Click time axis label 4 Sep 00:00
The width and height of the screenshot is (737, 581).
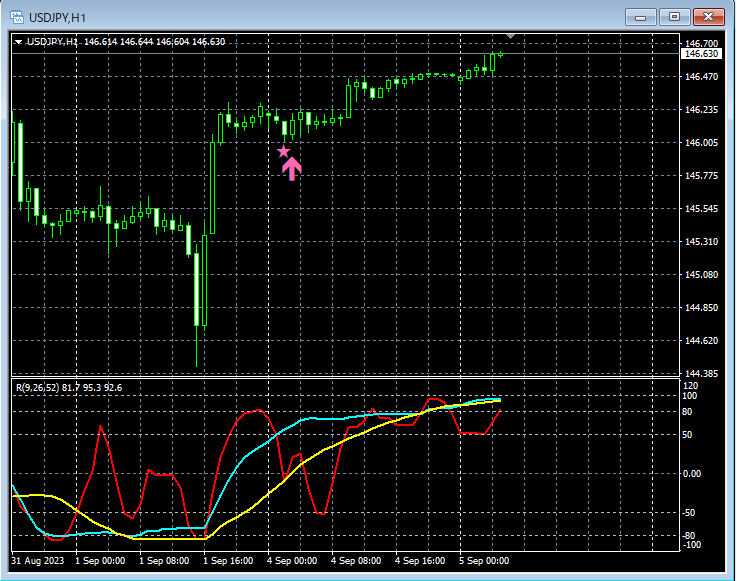click(x=292, y=561)
